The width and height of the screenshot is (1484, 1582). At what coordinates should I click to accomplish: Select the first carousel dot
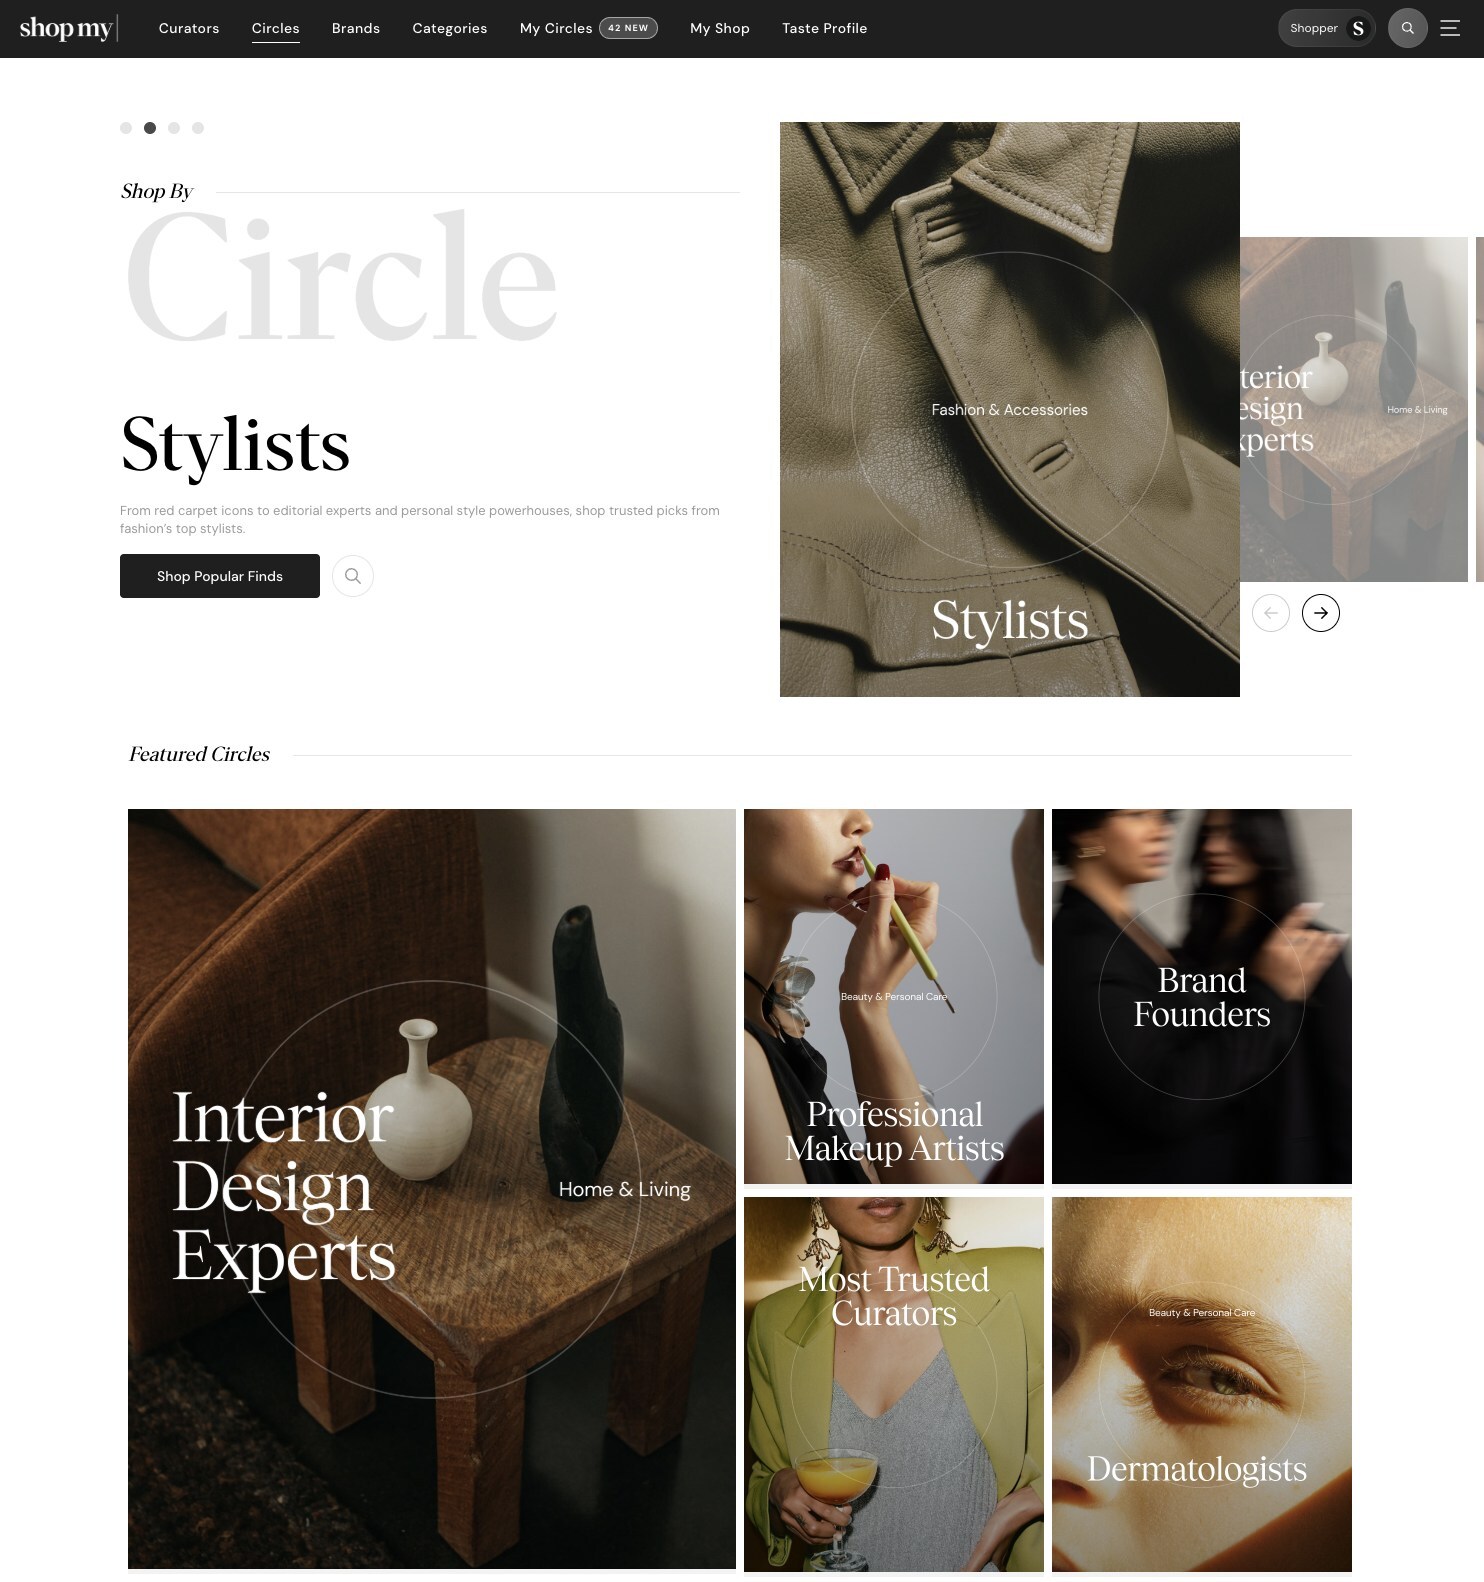tap(126, 128)
